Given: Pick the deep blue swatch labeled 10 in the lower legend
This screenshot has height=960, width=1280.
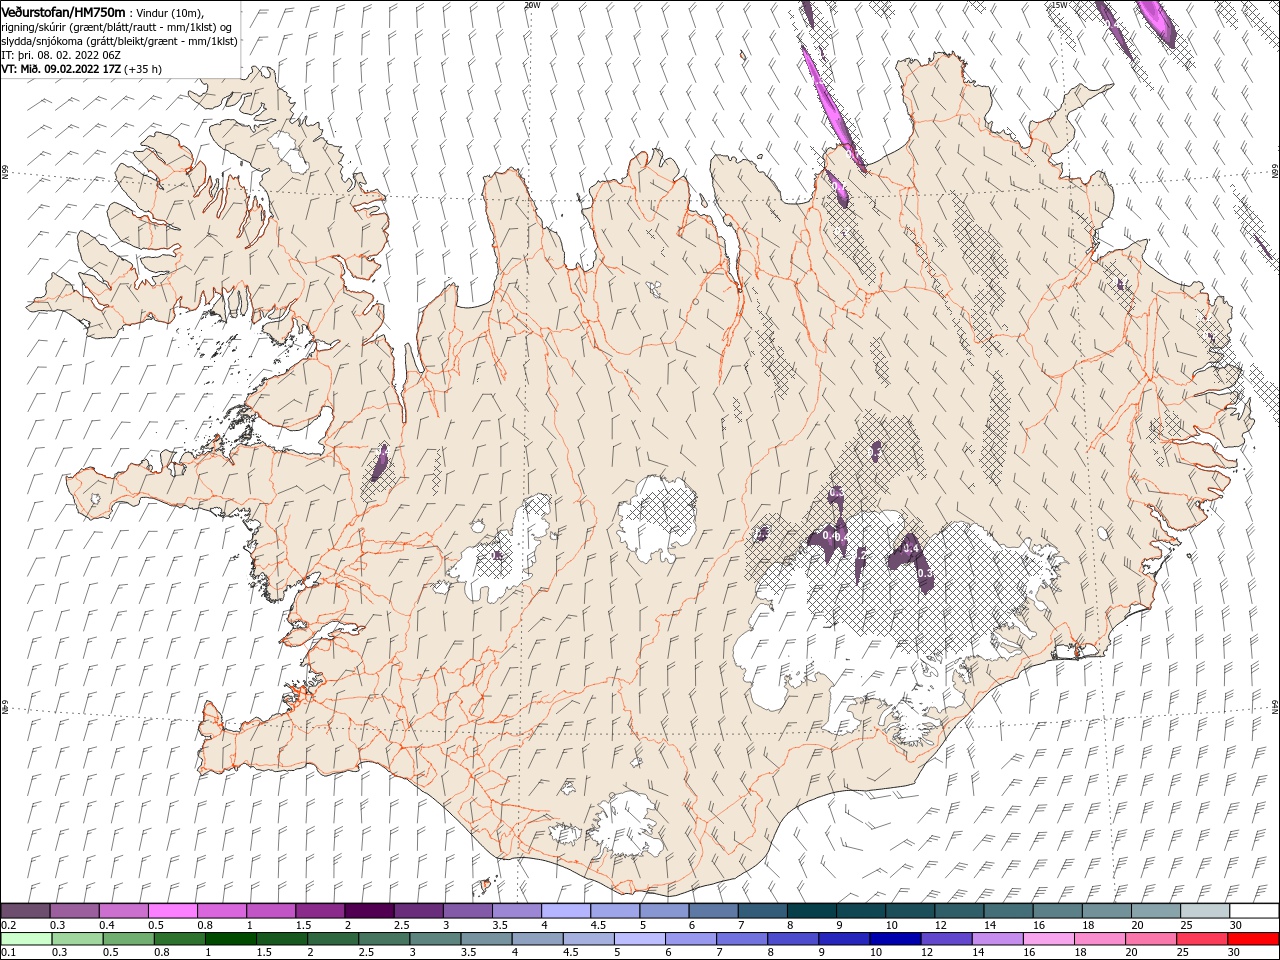Looking at the screenshot, I should [895, 939].
